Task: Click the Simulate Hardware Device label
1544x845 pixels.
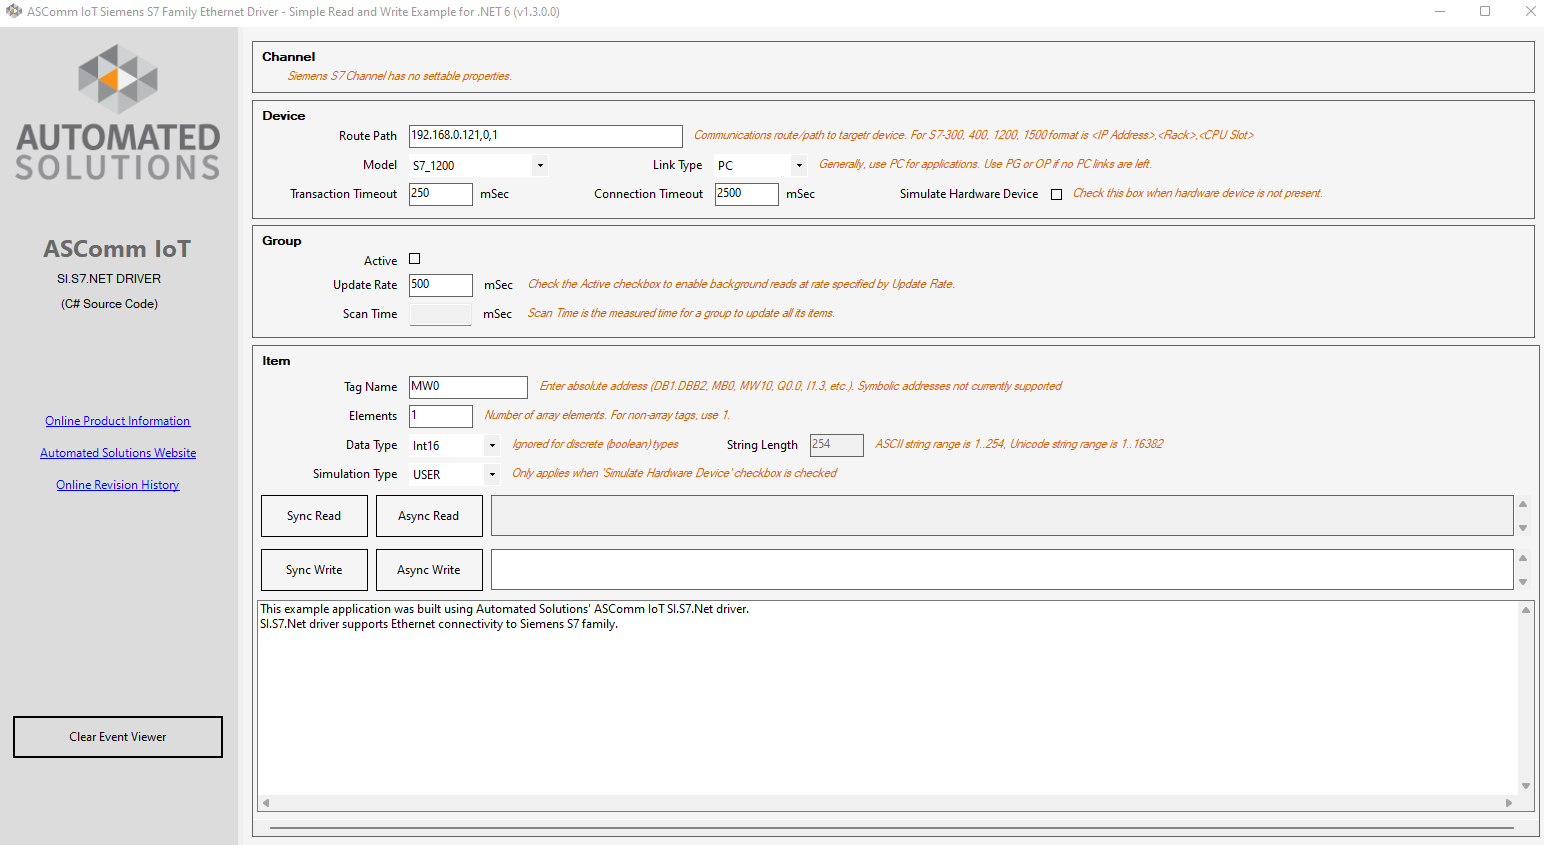Action: 969,194
